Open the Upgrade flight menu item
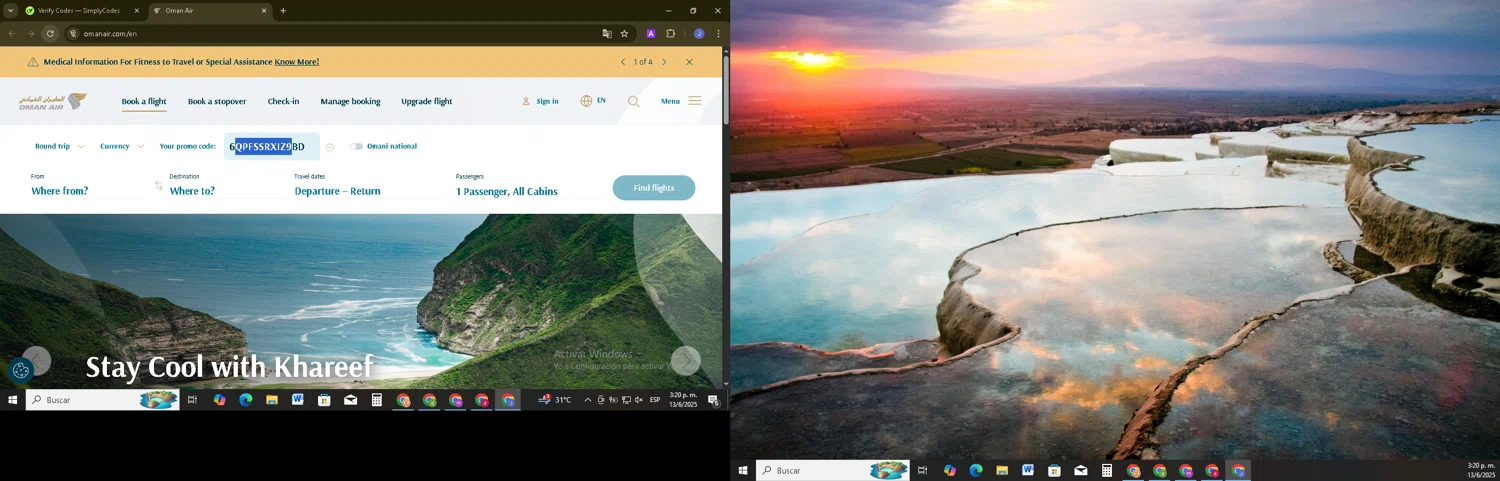1500x481 pixels. point(427,101)
